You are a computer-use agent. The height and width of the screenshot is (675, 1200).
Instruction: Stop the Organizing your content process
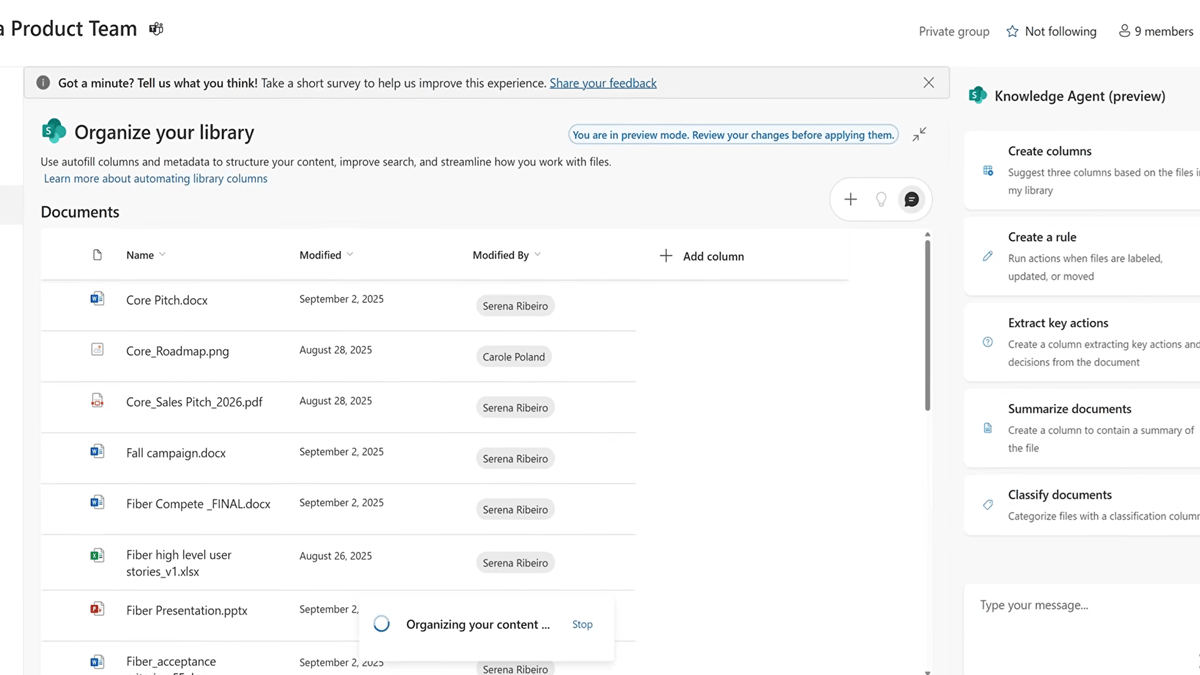[x=582, y=624]
